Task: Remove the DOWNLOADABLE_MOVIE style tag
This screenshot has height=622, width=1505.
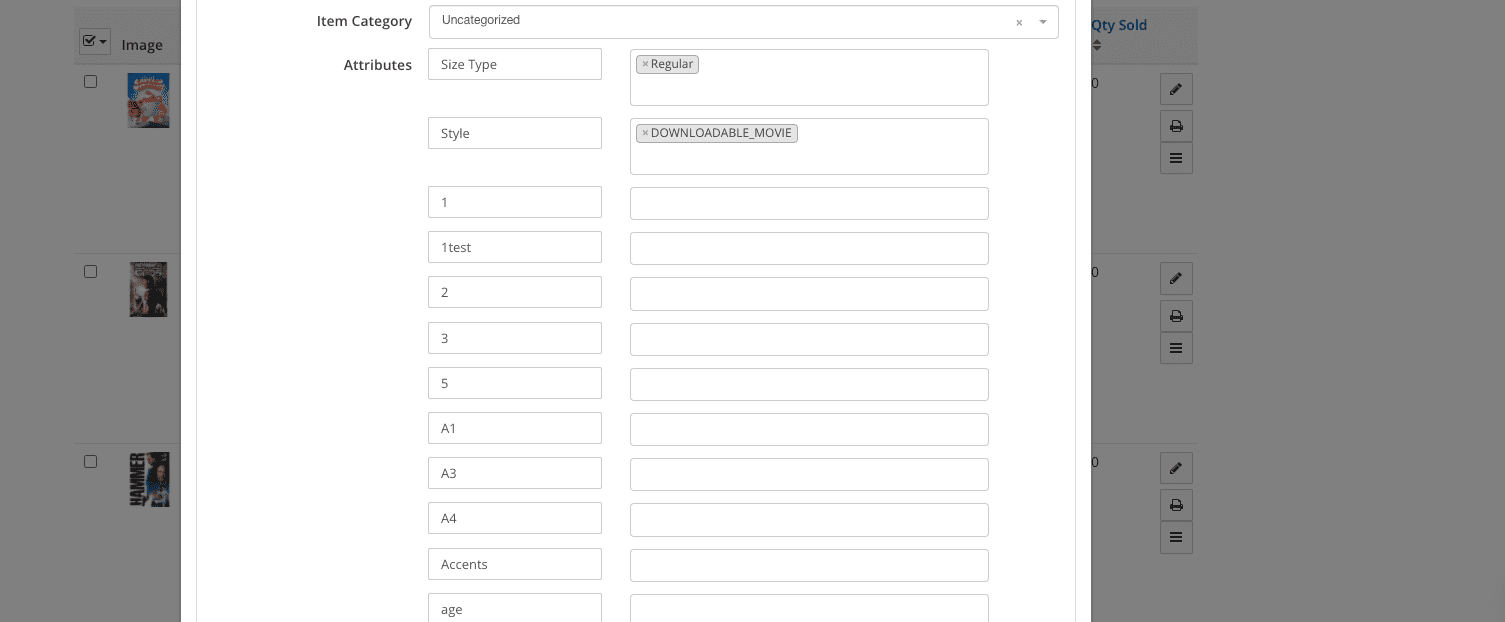Action: click(x=645, y=133)
